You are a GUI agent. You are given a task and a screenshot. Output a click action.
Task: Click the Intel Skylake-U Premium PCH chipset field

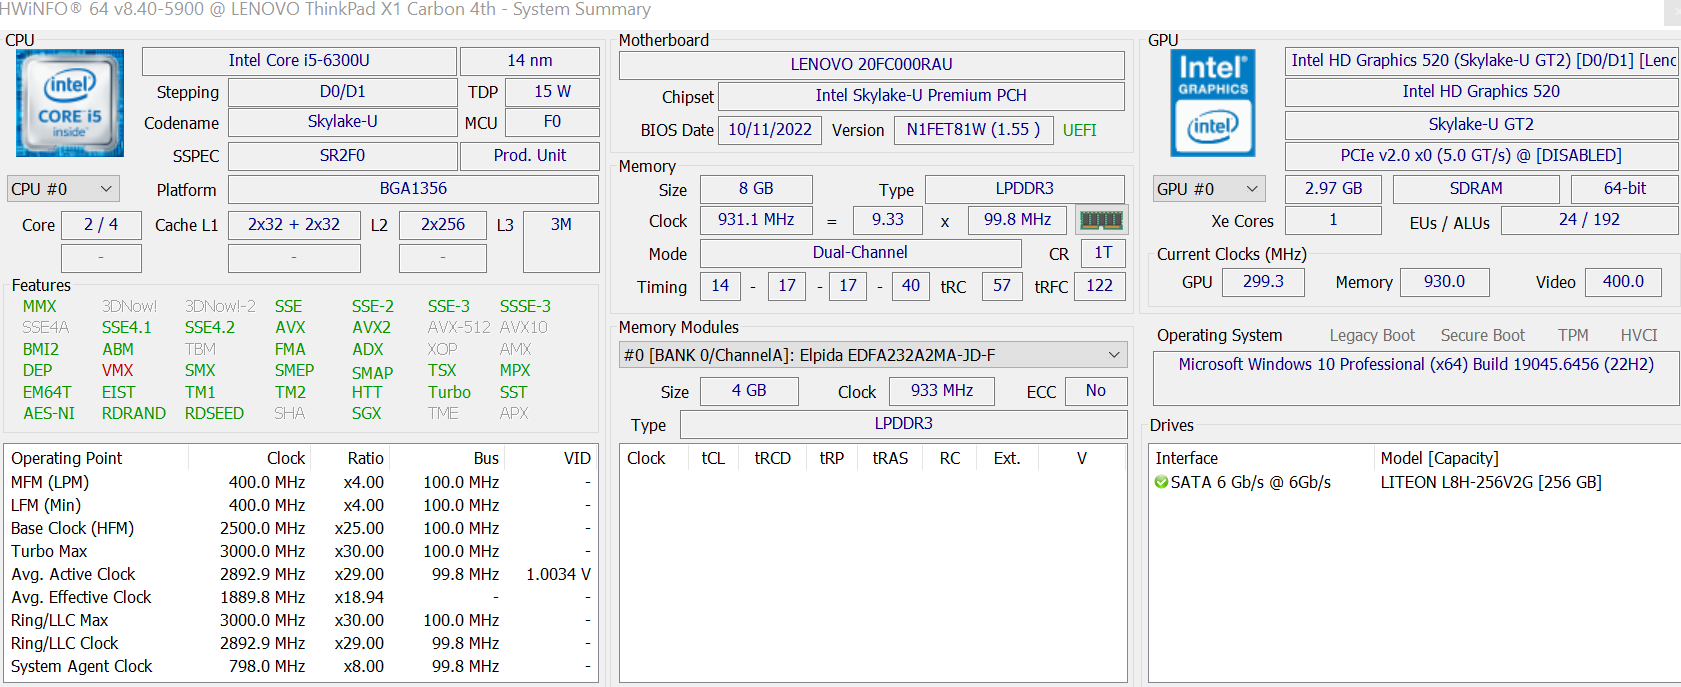tap(921, 96)
